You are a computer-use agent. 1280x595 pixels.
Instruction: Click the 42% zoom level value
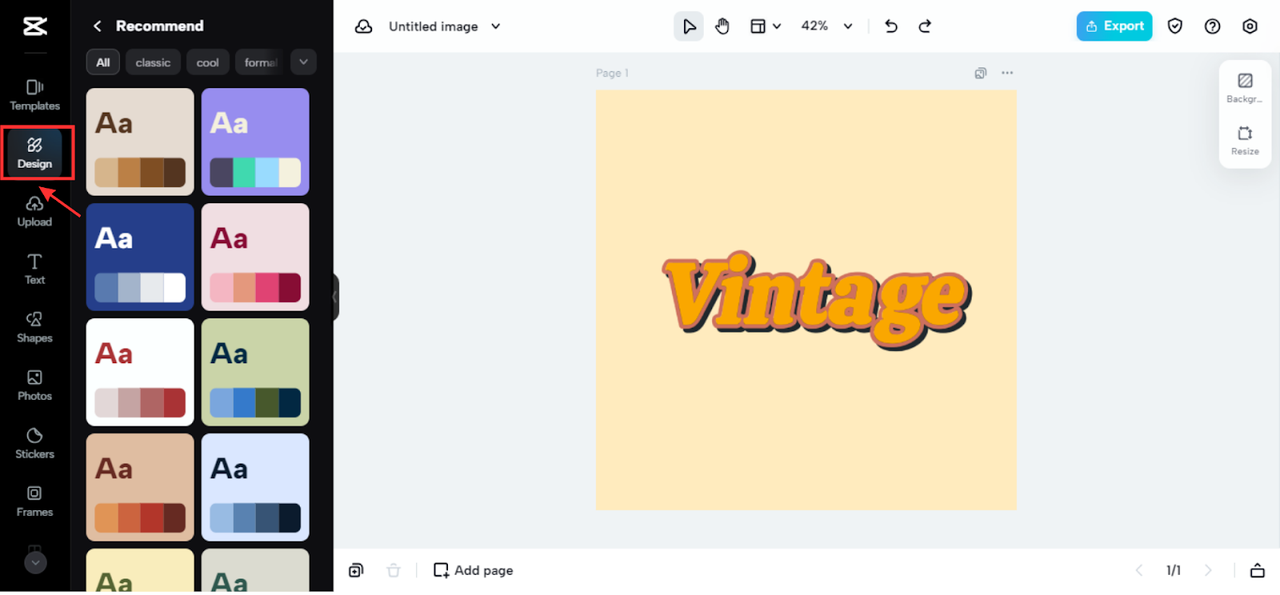point(815,26)
